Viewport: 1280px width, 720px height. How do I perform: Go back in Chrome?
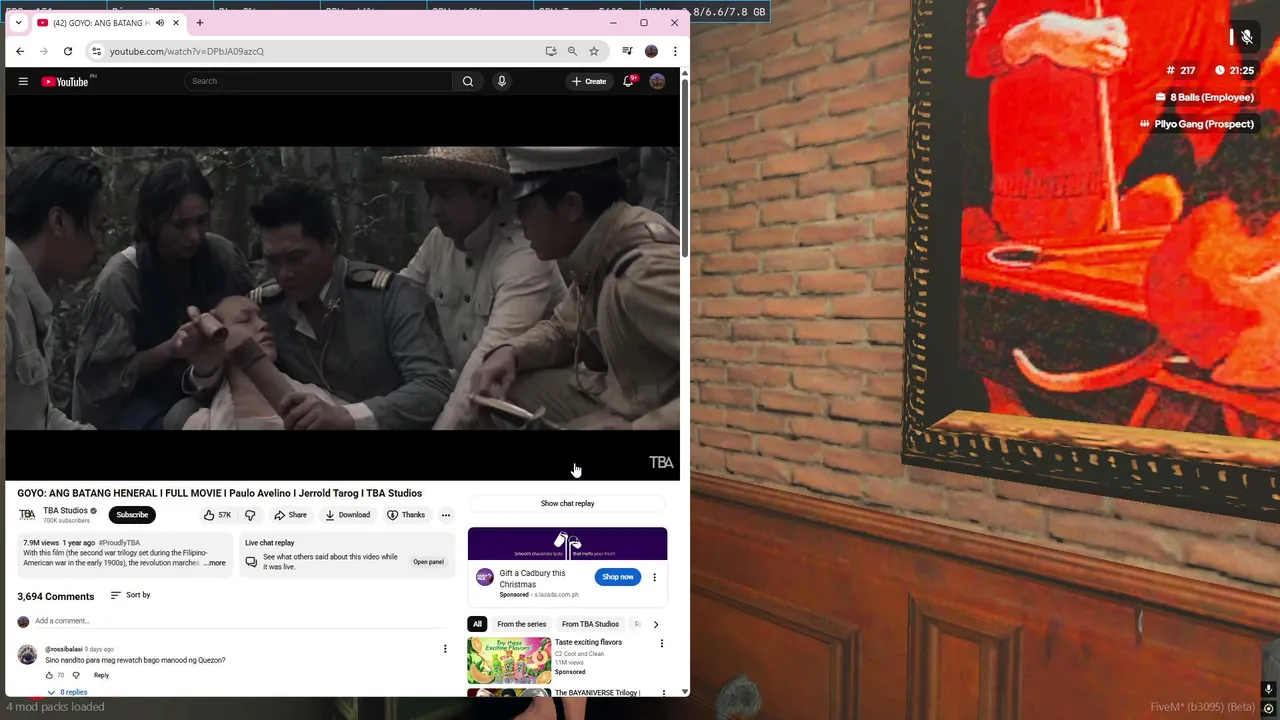tap(20, 51)
